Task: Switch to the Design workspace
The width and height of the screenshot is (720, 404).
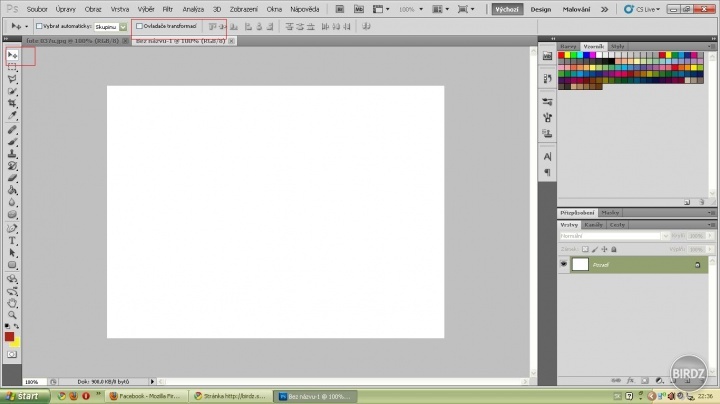Action: [x=540, y=9]
